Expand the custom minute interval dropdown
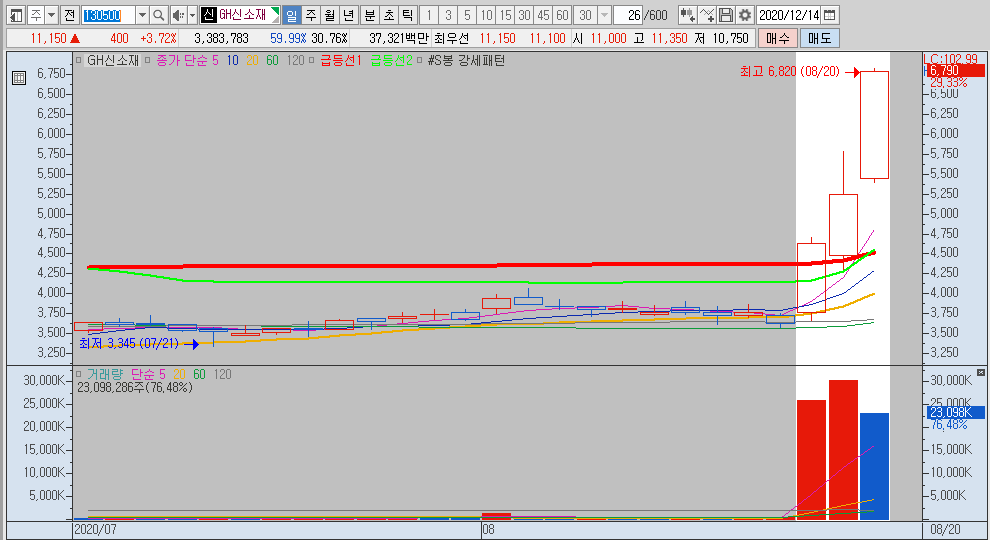This screenshot has height=540, width=990. point(604,15)
